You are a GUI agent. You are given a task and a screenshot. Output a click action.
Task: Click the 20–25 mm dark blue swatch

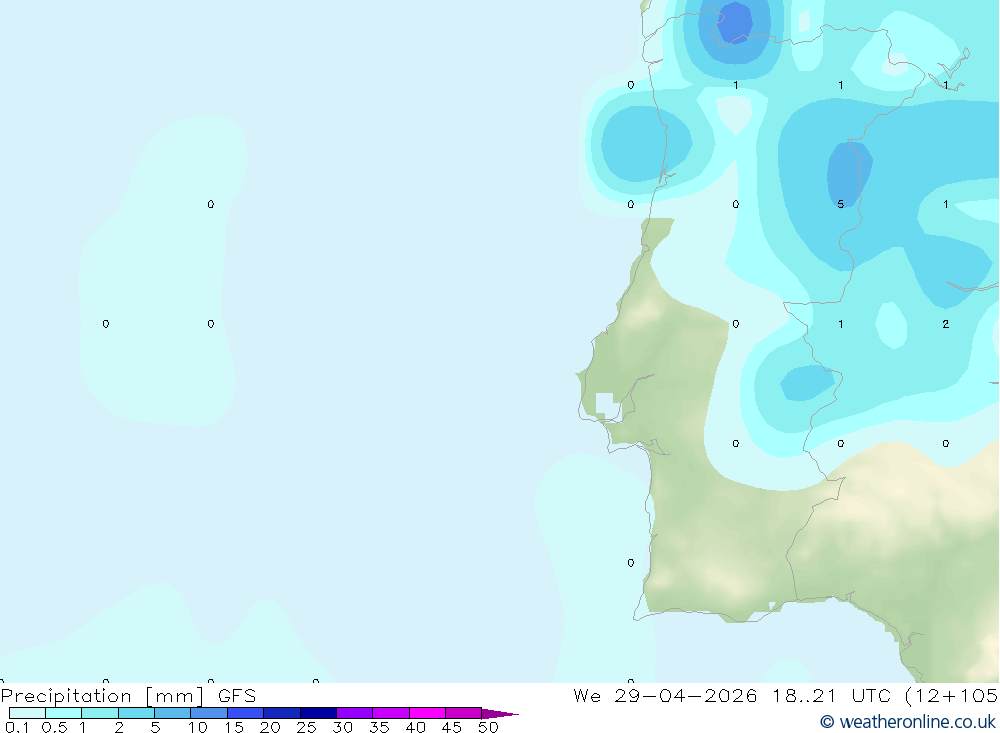282,713
